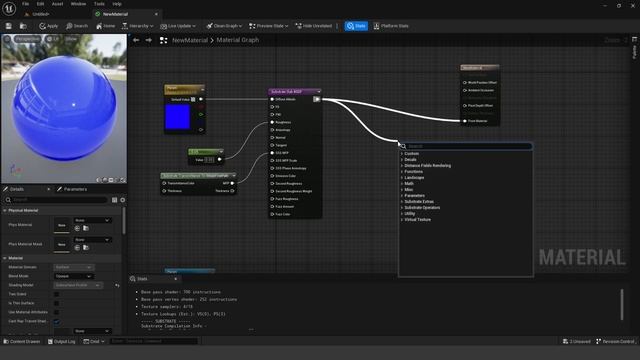640x360 pixels.
Task: Click the Show viewport button
Action: coord(71,39)
